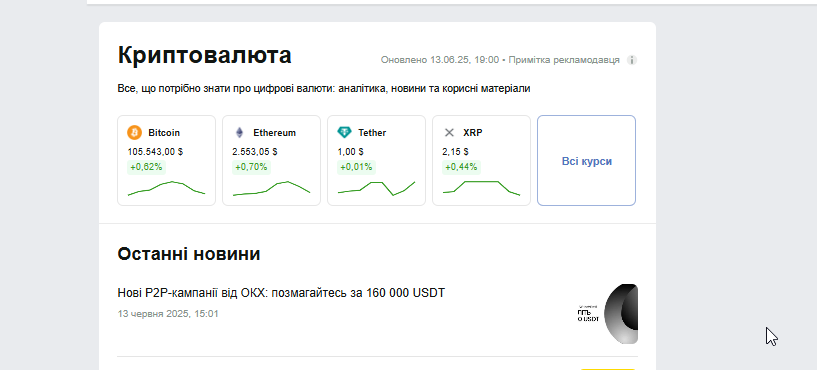The height and width of the screenshot is (370, 817).
Task: Click the Криптовалюта section heading
Action: pos(204,55)
